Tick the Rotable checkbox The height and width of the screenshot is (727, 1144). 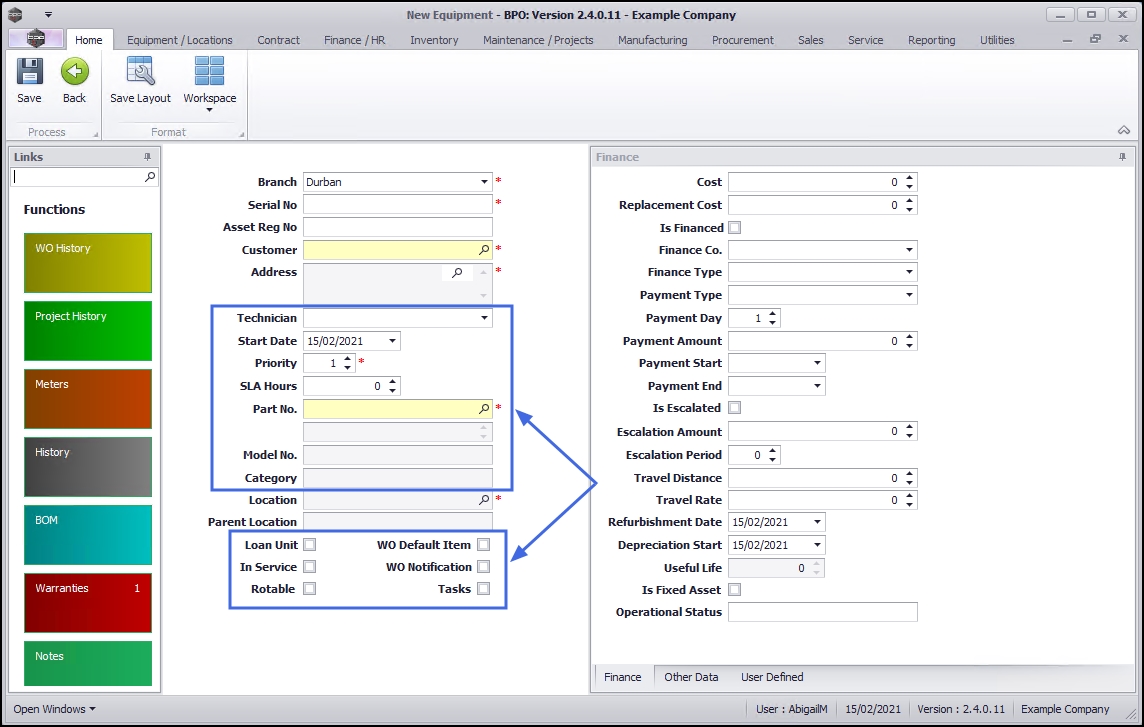(x=309, y=588)
